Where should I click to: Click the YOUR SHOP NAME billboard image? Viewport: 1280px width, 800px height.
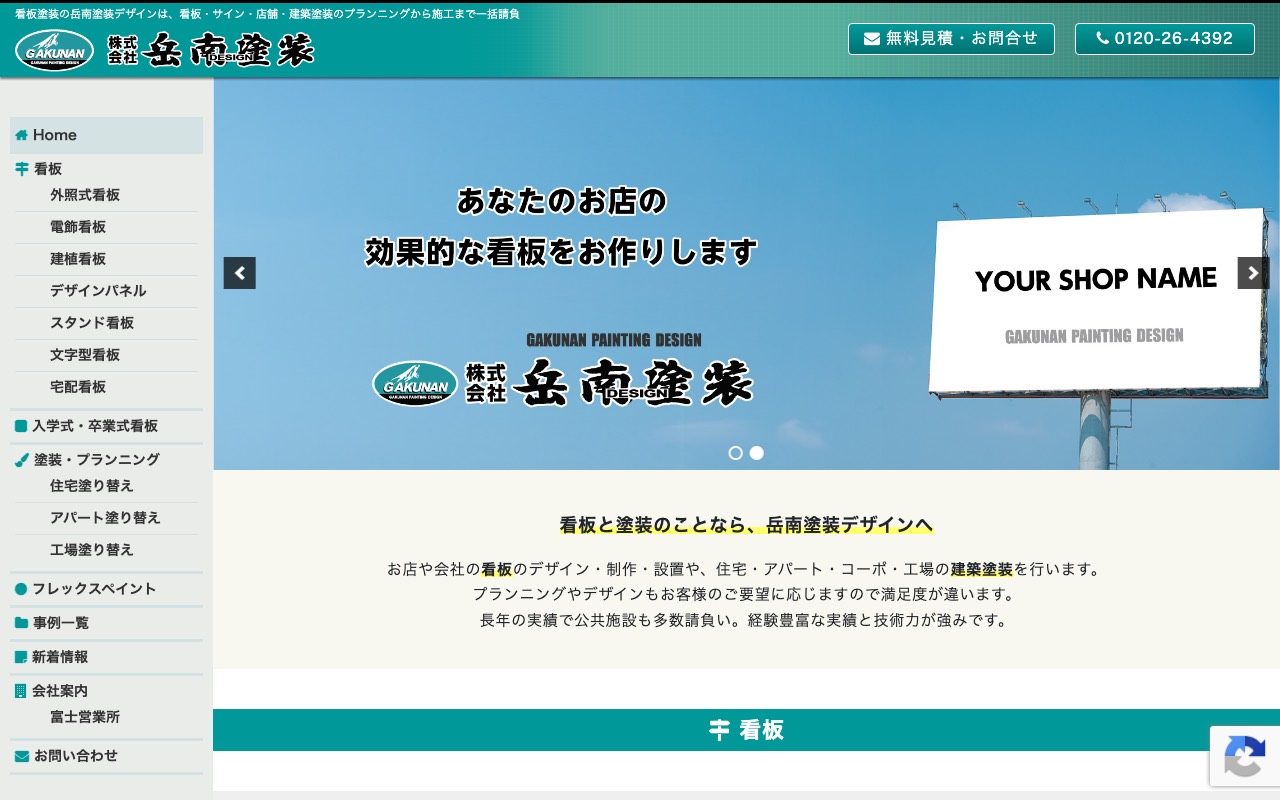(x=1099, y=300)
